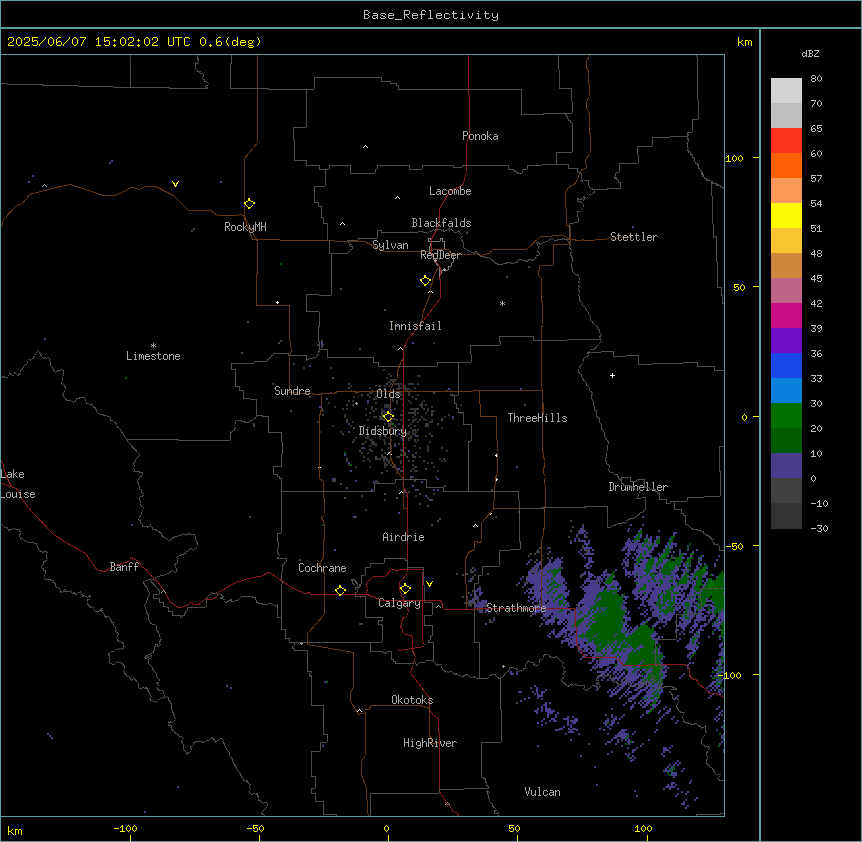The height and width of the screenshot is (842, 862).
Task: Click the dBZ legend heading
Action: (810, 53)
